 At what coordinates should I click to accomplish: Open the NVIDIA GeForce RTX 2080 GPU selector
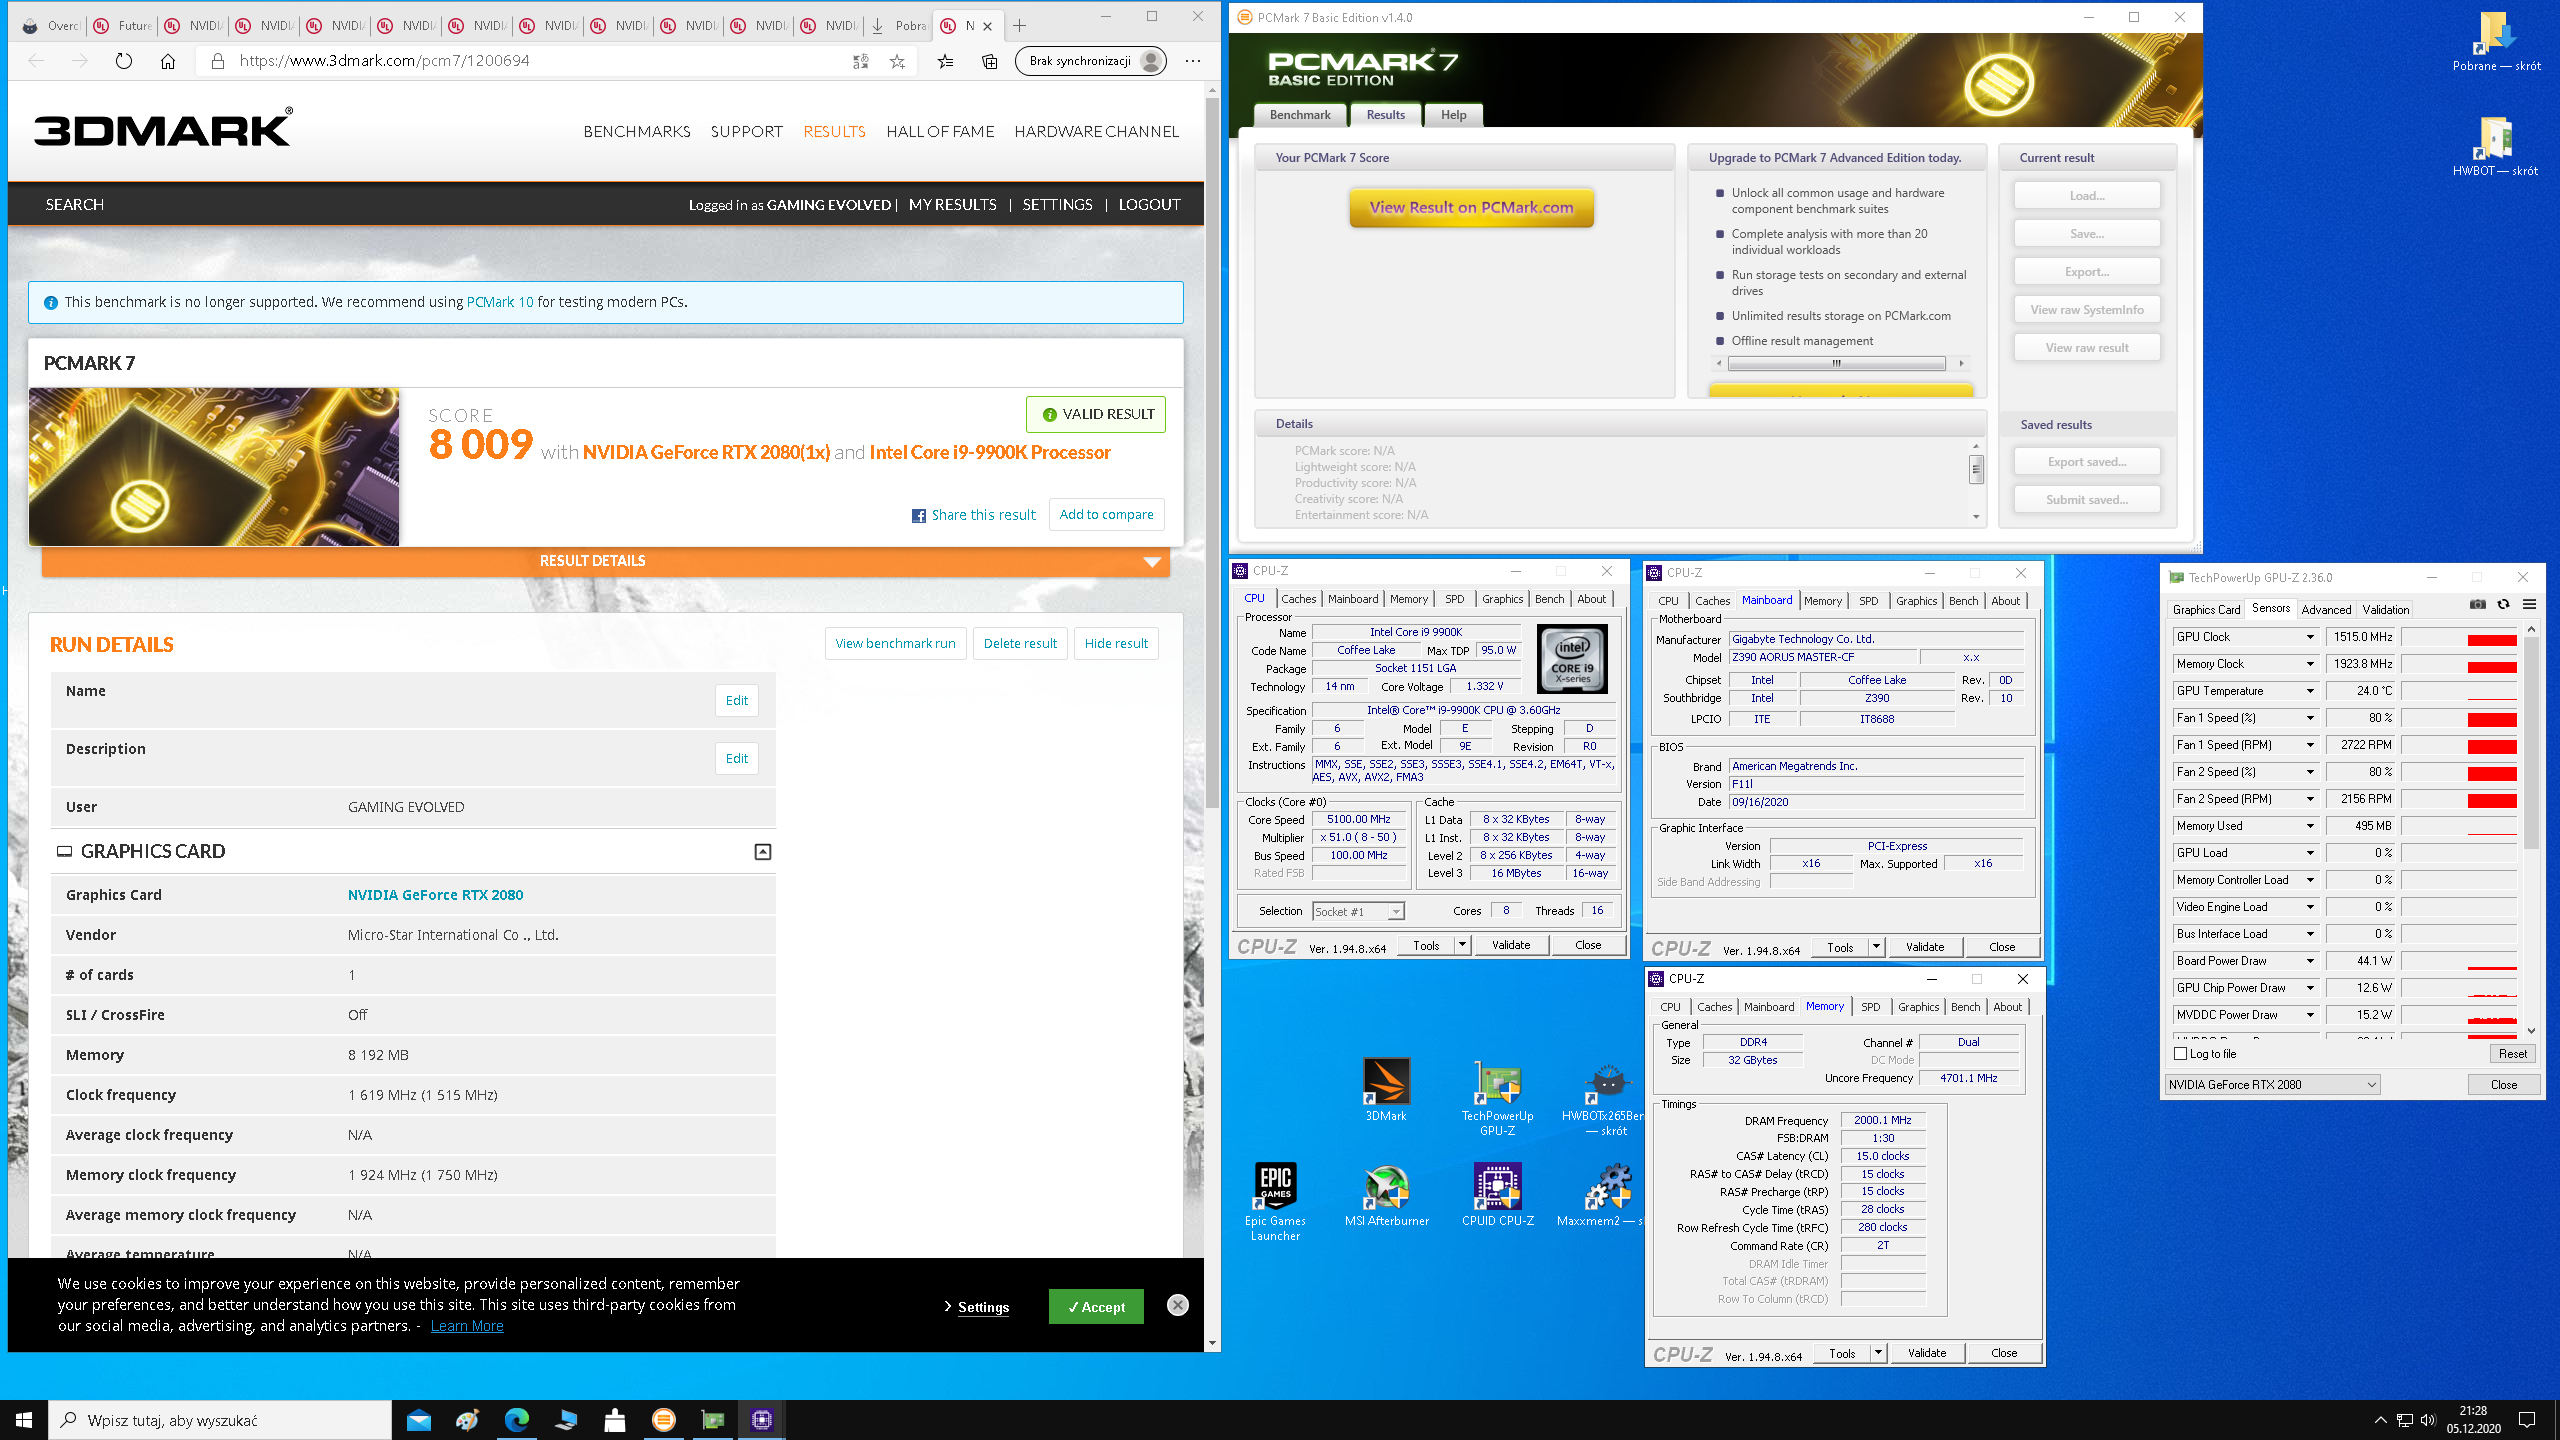2272,1085
